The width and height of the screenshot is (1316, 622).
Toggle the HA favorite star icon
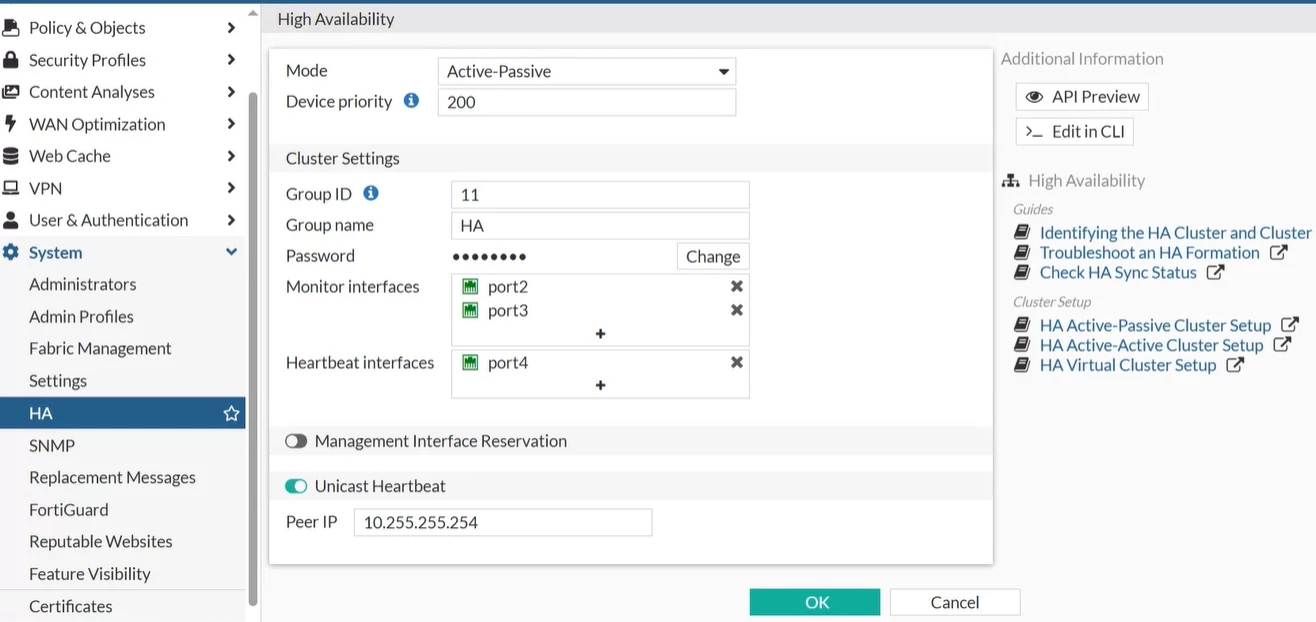pyautogui.click(x=231, y=413)
